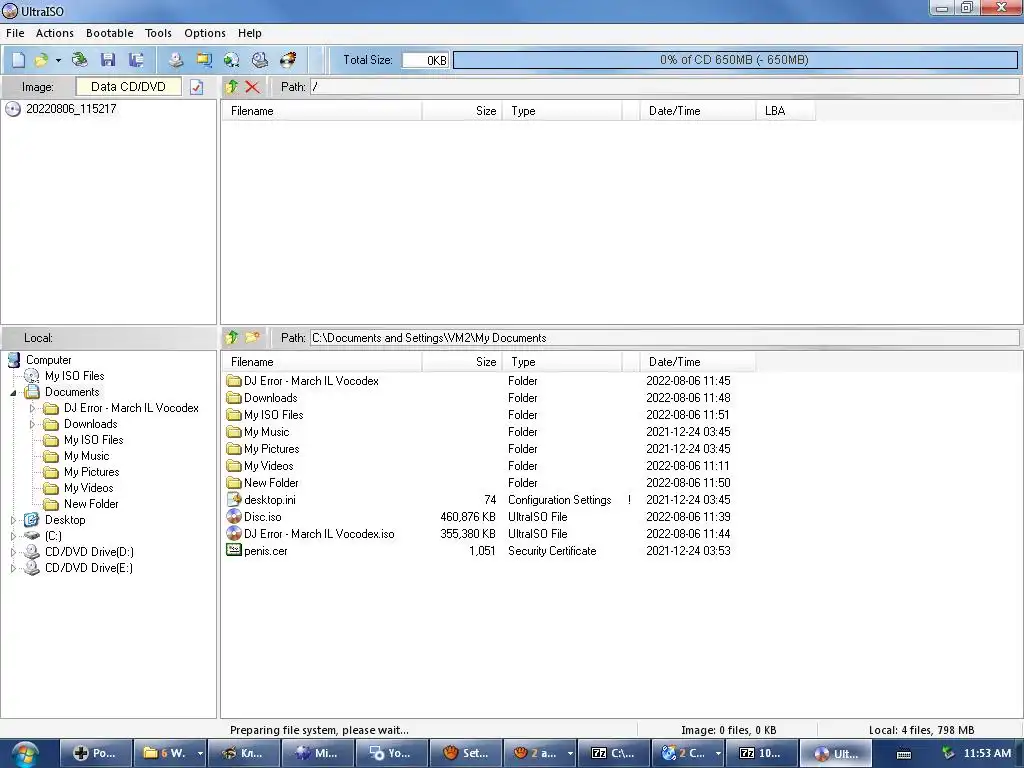This screenshot has height=768, width=1024.
Task: Select Data CD/DVD image type field
Action: point(129,87)
